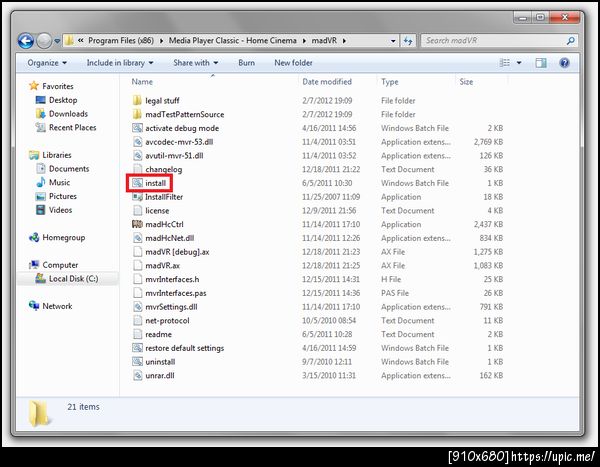This screenshot has width=600, height=467.
Task: Click Media Player Classic breadcrumb segment
Action: [233, 41]
